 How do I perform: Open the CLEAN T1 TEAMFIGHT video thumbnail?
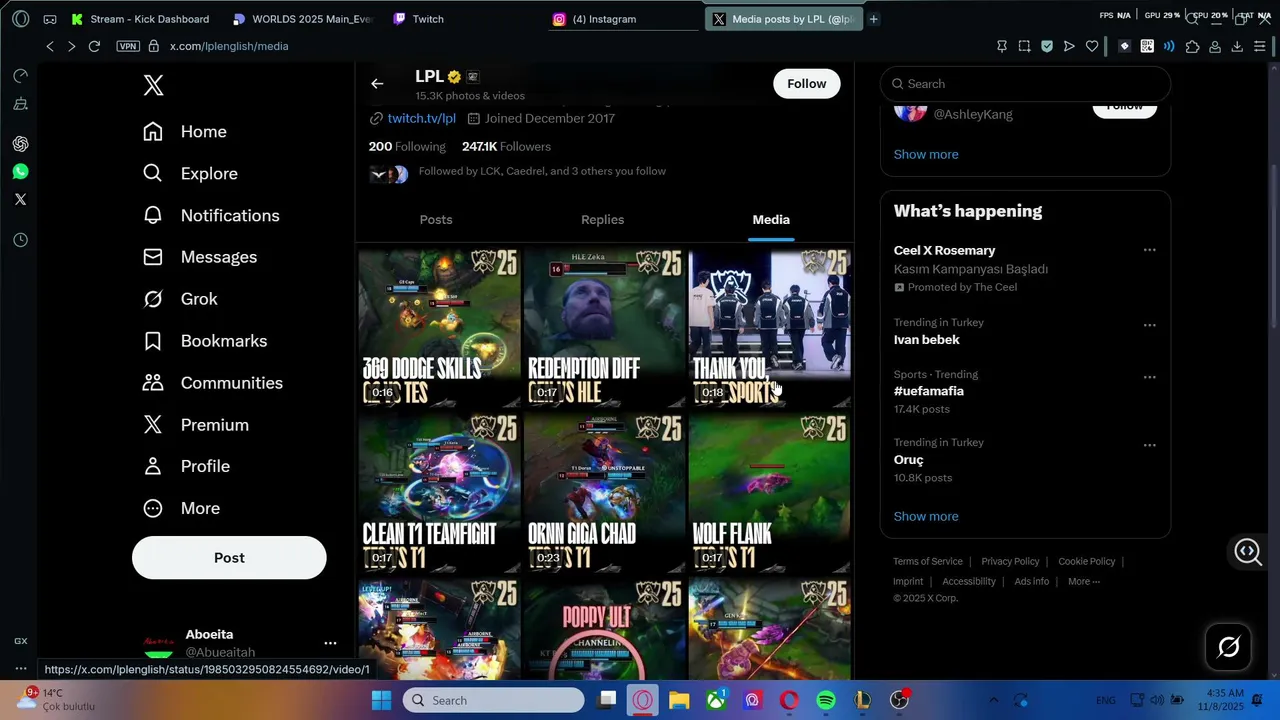click(x=439, y=493)
